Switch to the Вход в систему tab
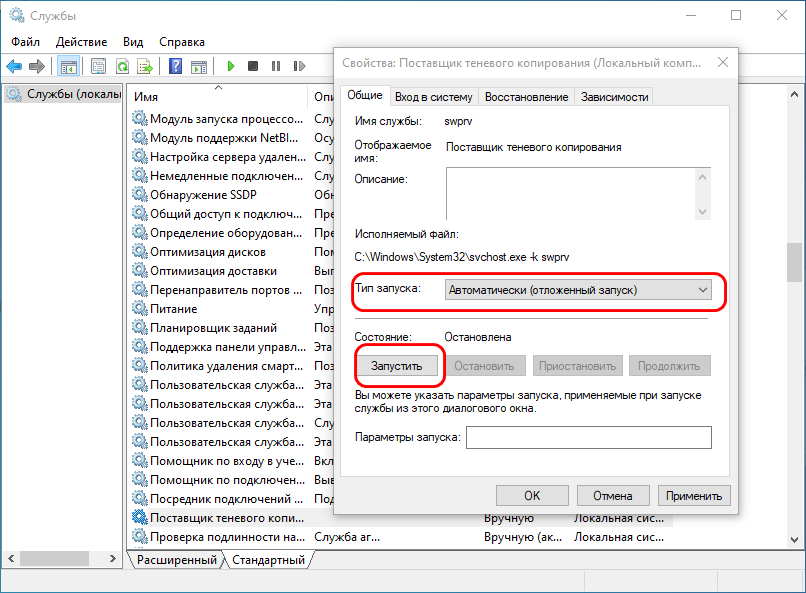 433,96
